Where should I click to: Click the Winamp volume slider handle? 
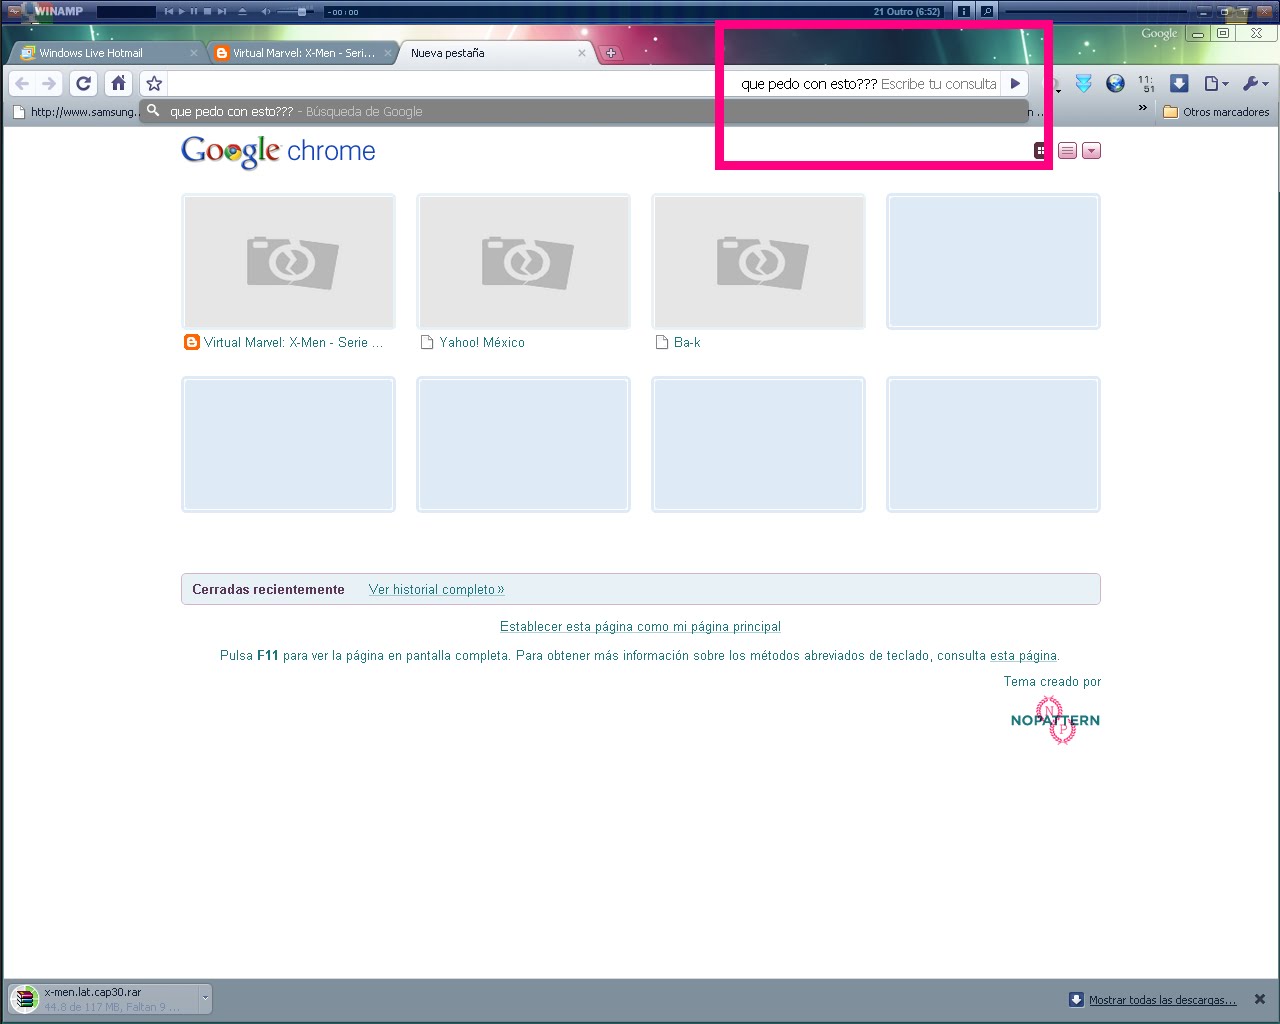click(302, 12)
